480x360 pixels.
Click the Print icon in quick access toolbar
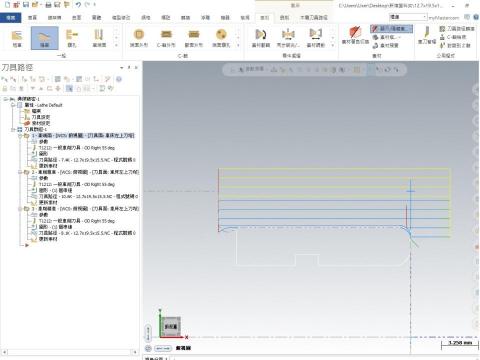pos(48,5)
